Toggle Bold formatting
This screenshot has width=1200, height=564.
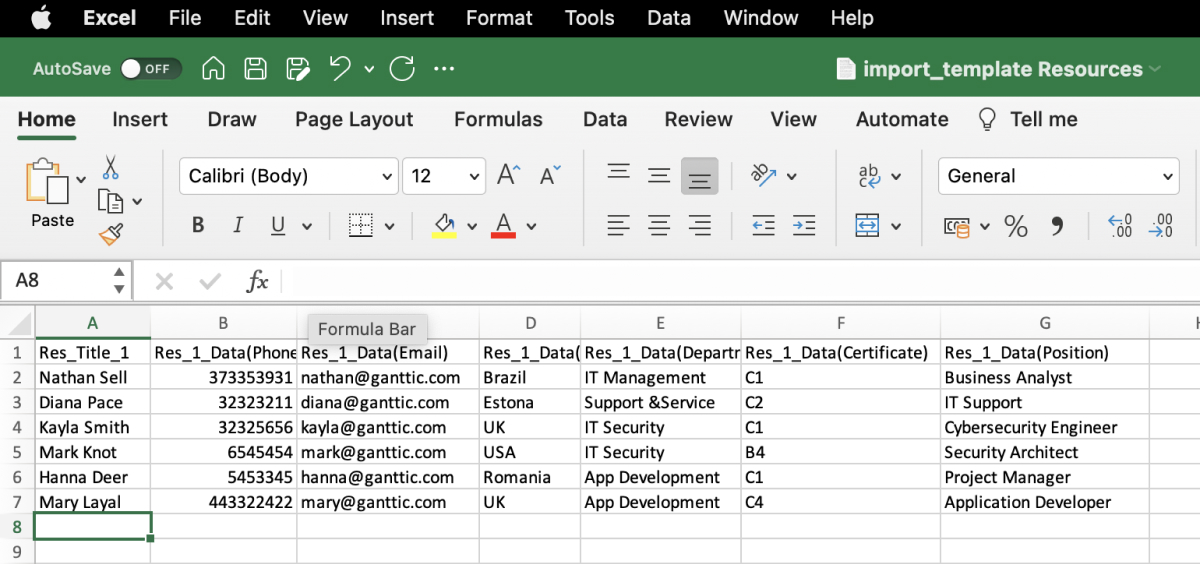[198, 225]
